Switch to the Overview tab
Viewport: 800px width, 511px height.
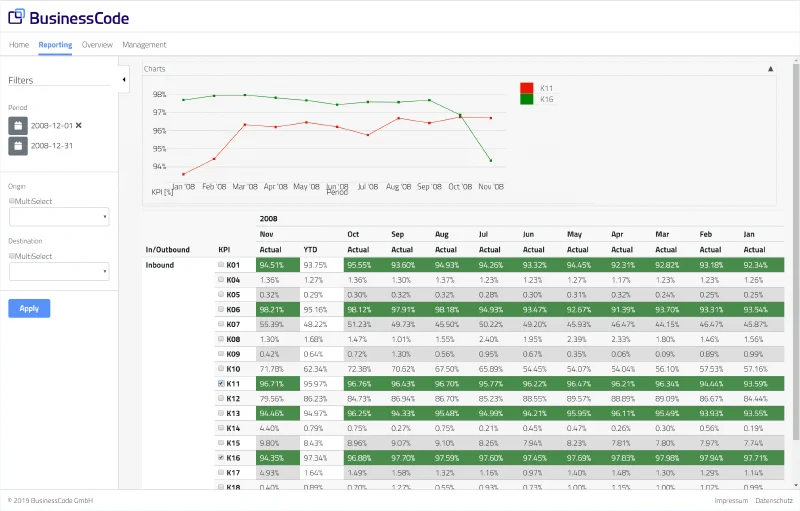pos(97,45)
